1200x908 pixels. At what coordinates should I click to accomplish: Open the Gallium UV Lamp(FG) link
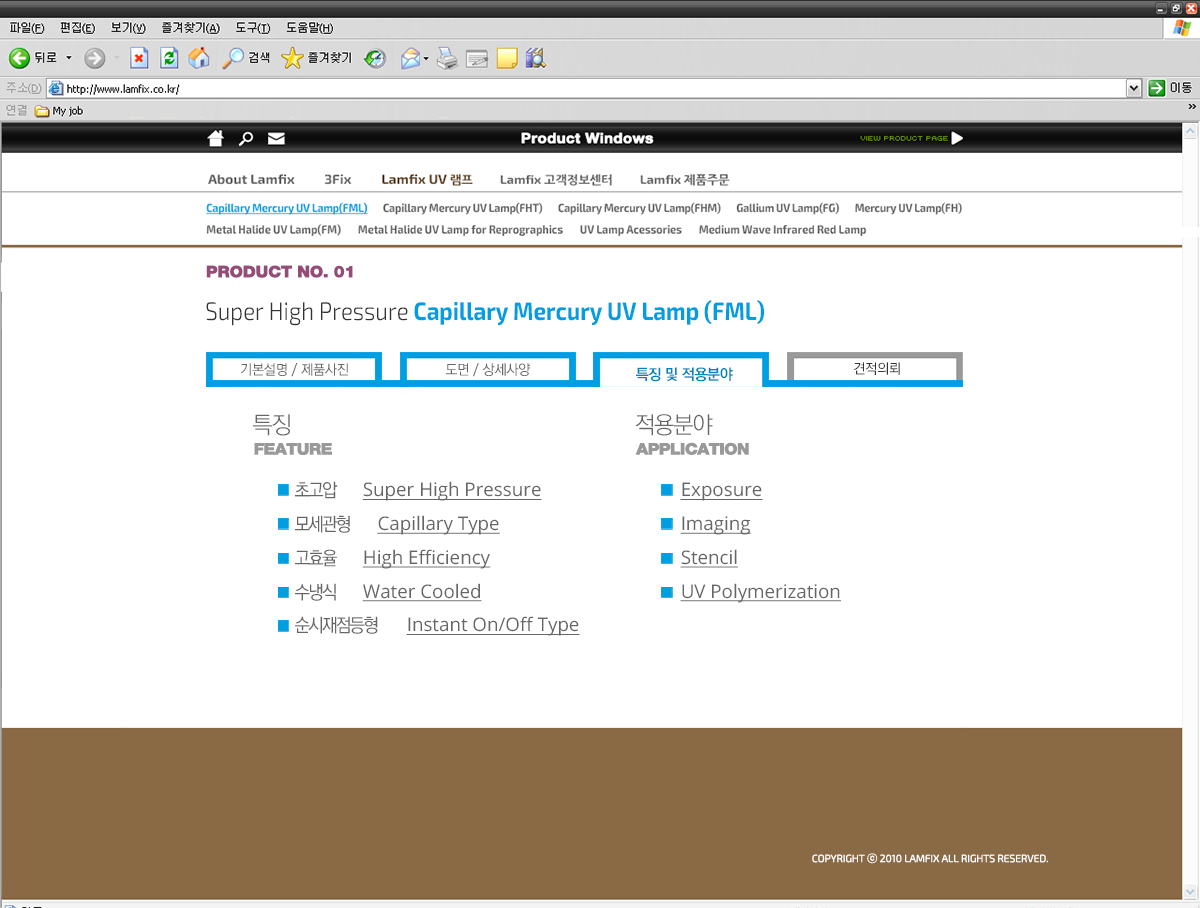pyautogui.click(x=787, y=208)
